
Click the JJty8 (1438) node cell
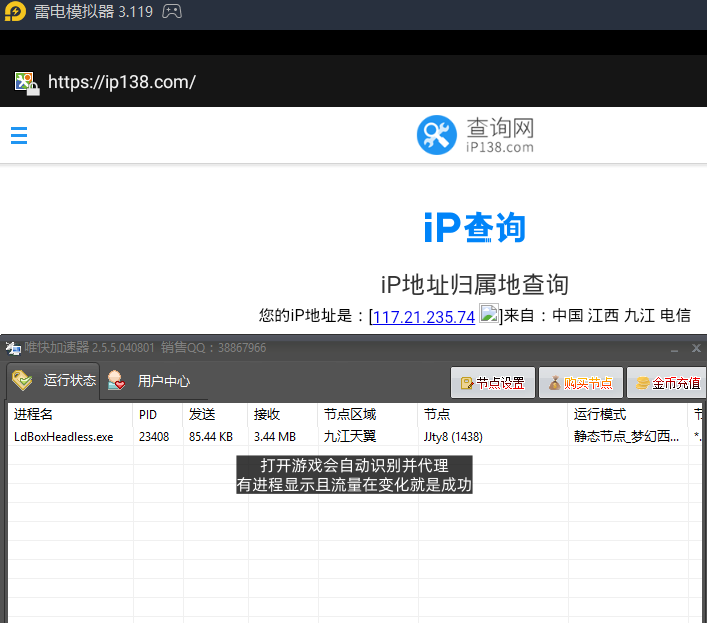[453, 437]
